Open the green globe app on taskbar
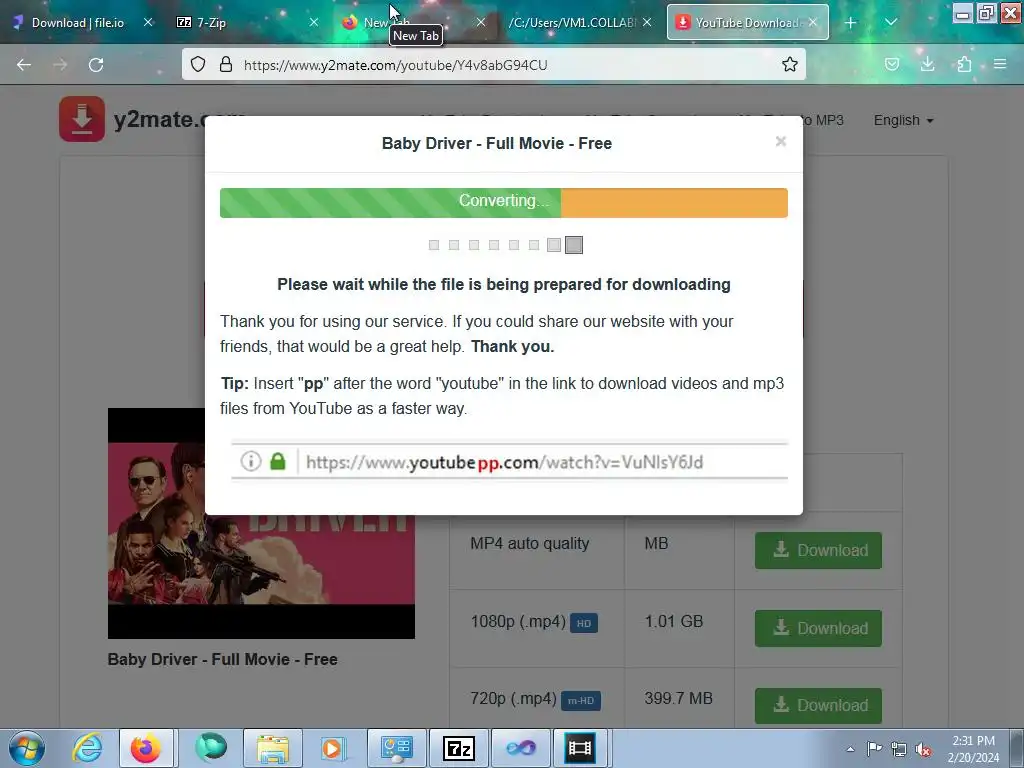 coord(211,748)
